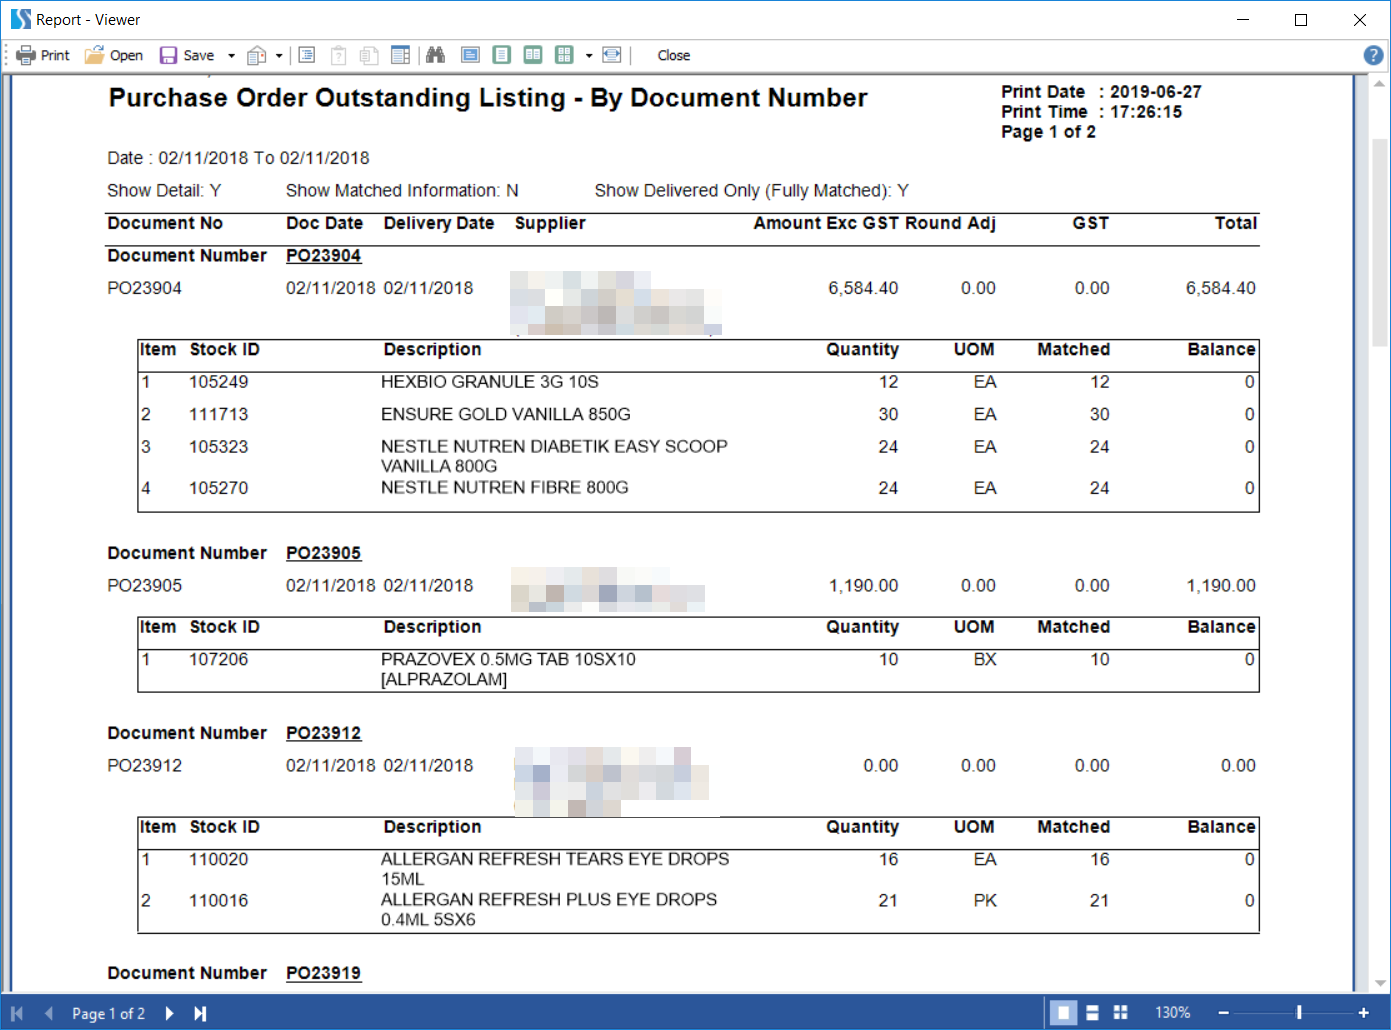Click the BX unit of measure cell
The image size is (1391, 1030).
click(x=985, y=660)
